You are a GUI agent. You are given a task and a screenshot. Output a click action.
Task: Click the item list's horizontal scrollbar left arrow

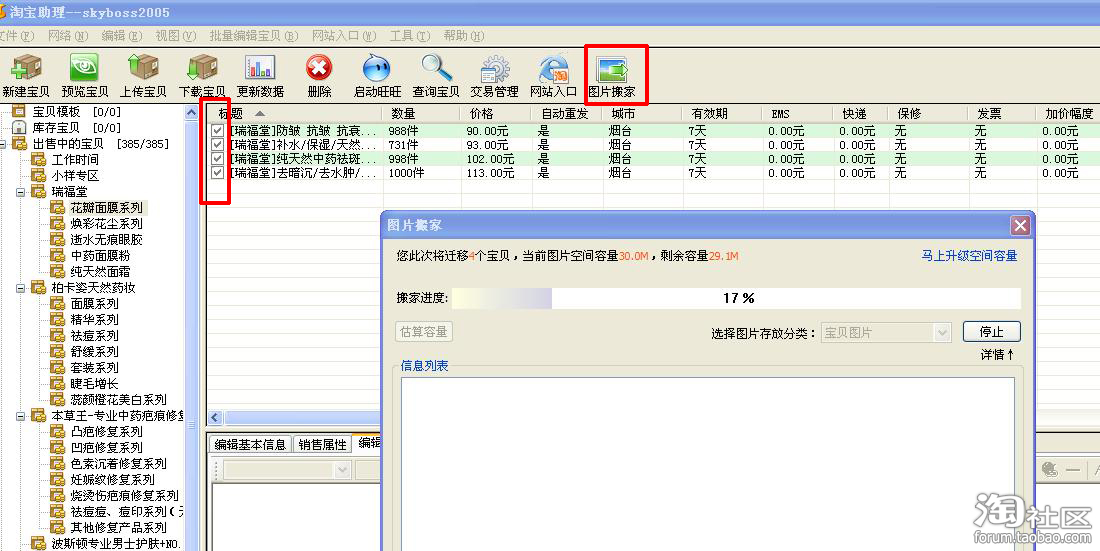tap(215, 418)
